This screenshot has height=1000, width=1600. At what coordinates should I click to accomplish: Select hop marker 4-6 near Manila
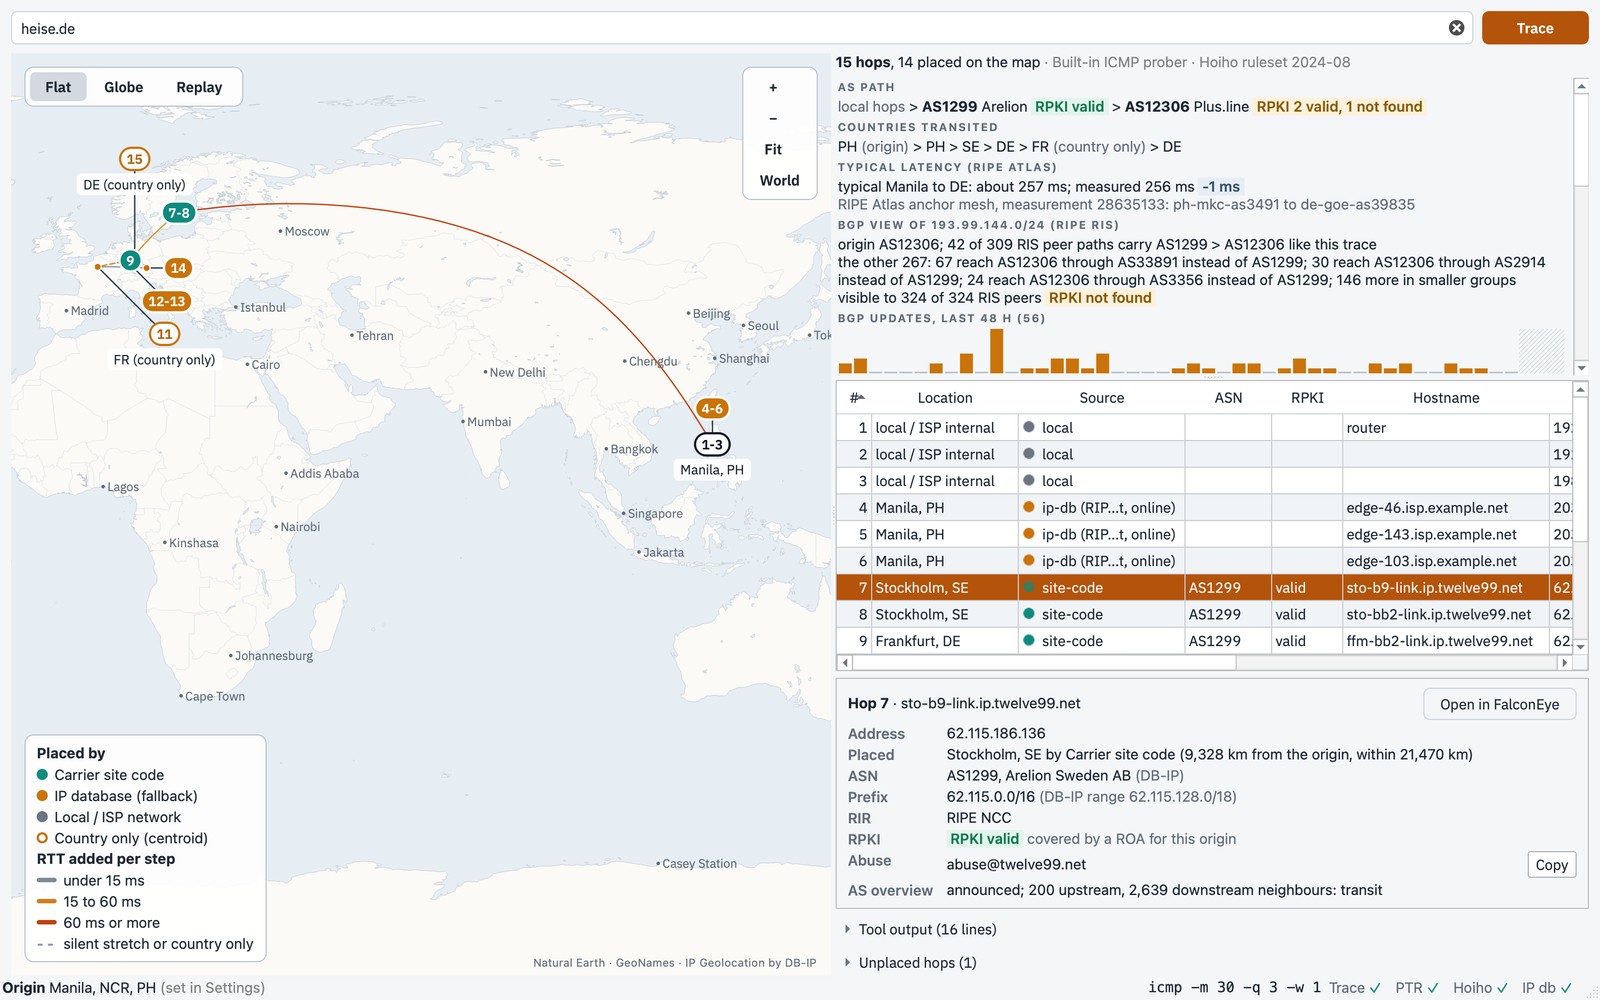pos(711,408)
